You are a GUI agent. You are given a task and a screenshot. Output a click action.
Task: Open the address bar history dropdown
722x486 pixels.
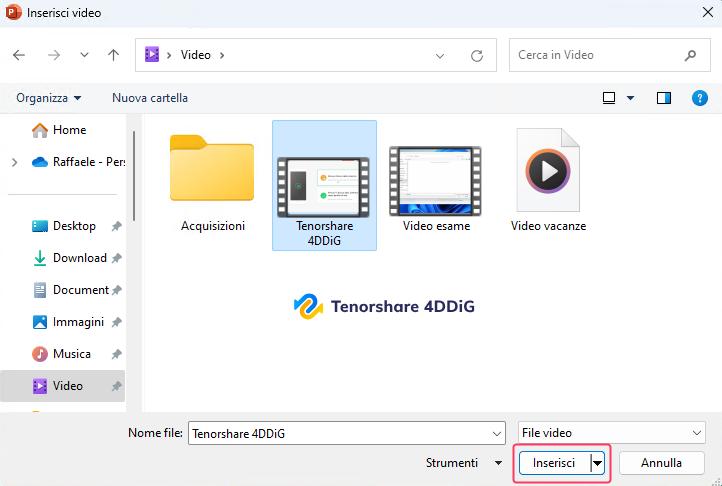point(440,56)
